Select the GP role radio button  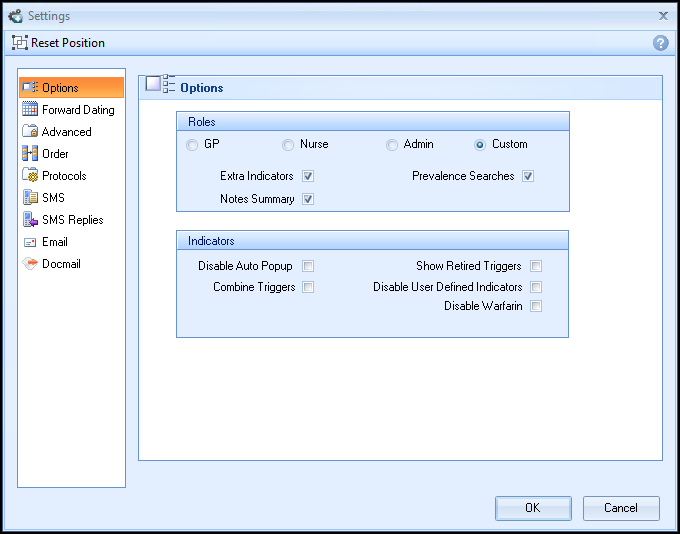[192, 145]
